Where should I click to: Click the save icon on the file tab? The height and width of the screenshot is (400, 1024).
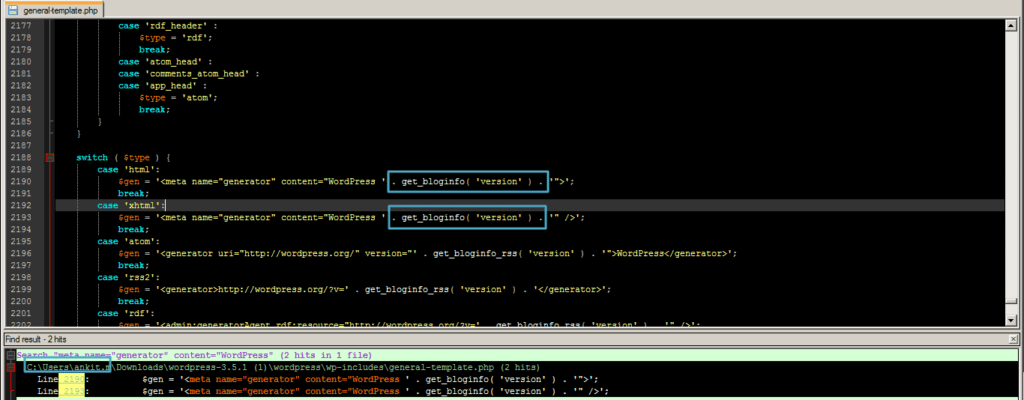(11, 9)
